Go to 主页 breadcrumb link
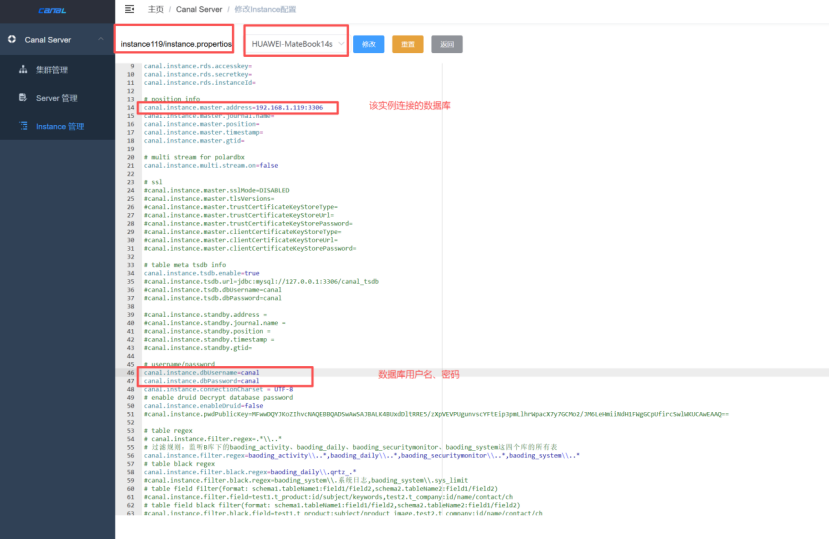This screenshot has height=539, width=830. (156, 10)
